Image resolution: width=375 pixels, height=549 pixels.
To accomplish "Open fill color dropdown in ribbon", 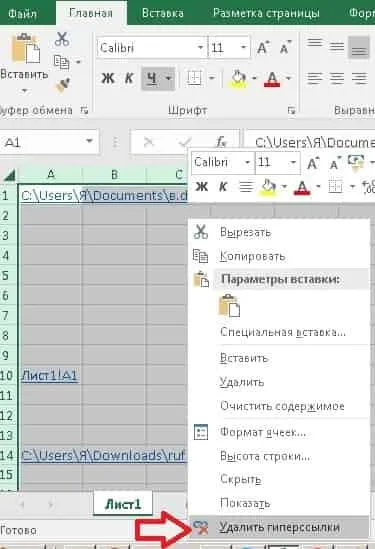I will [x=255, y=78].
